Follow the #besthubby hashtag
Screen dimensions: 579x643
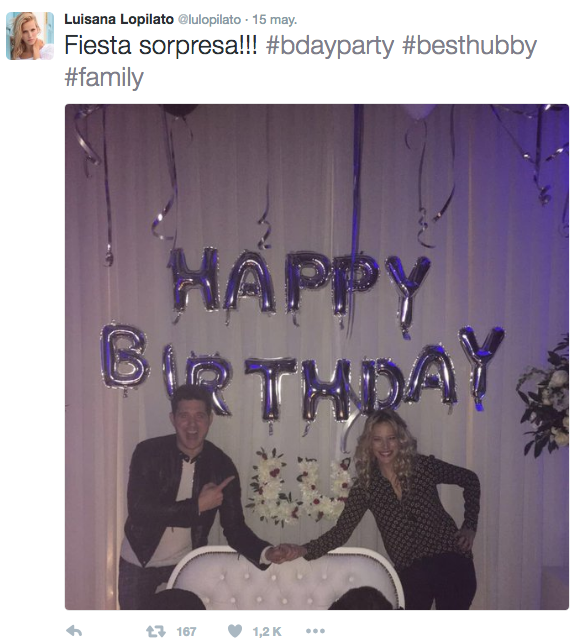click(x=469, y=46)
